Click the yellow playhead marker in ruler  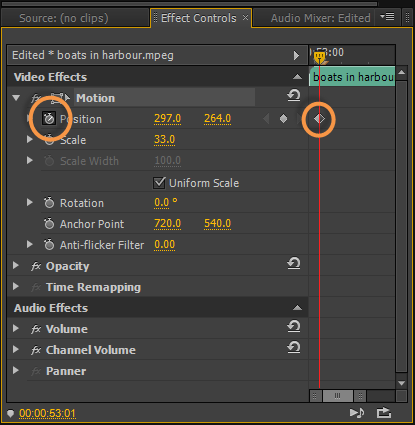click(x=320, y=57)
